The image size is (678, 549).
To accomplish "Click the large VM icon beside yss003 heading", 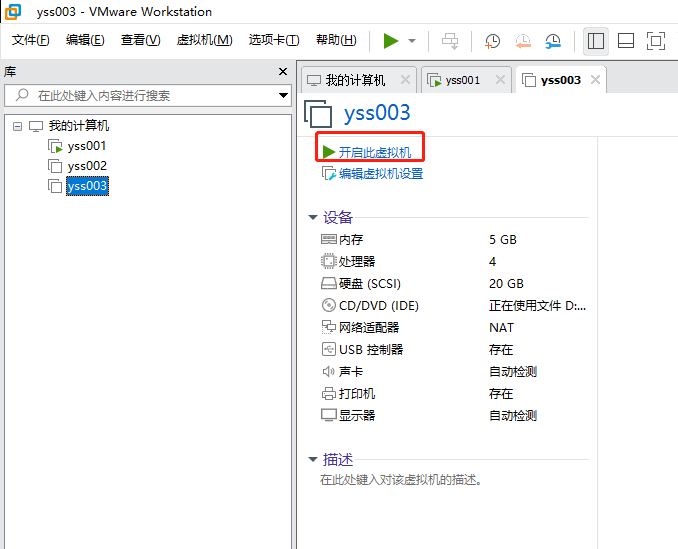I will coord(318,114).
